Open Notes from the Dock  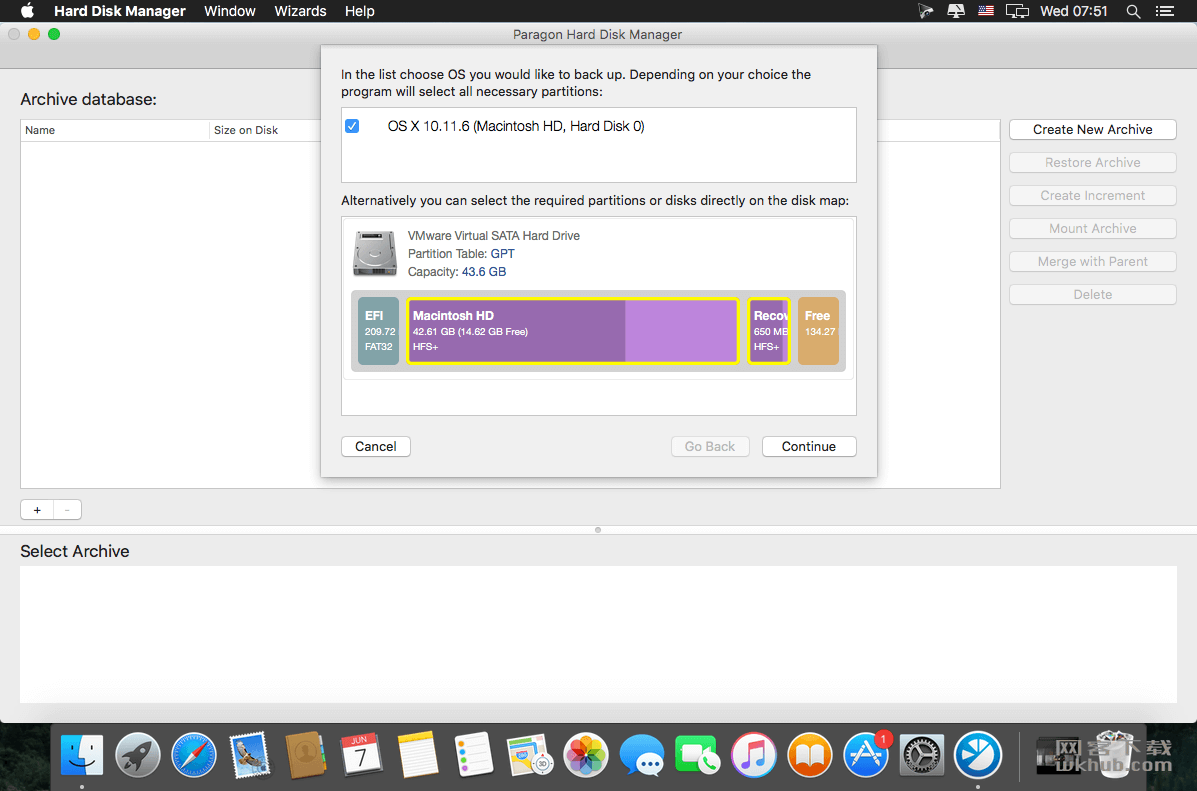418,755
